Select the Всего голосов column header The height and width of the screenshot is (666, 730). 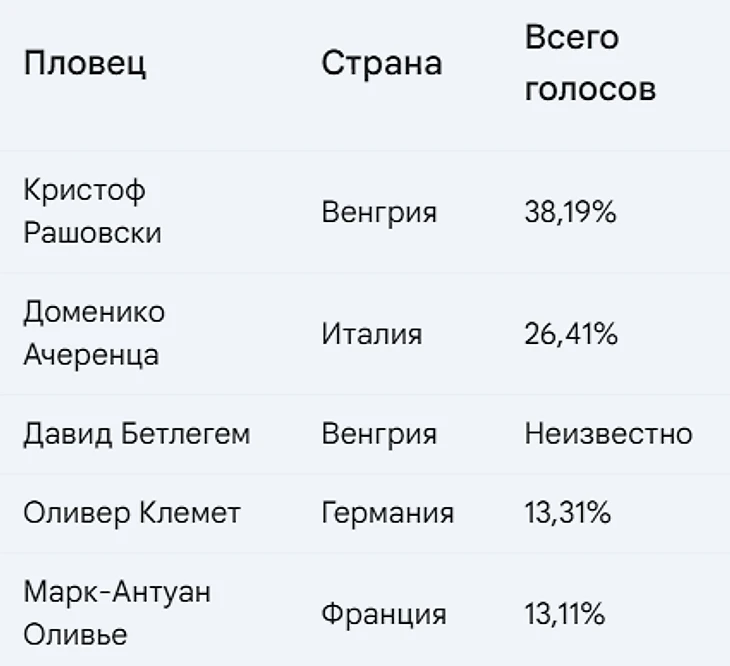[x=590, y=64]
